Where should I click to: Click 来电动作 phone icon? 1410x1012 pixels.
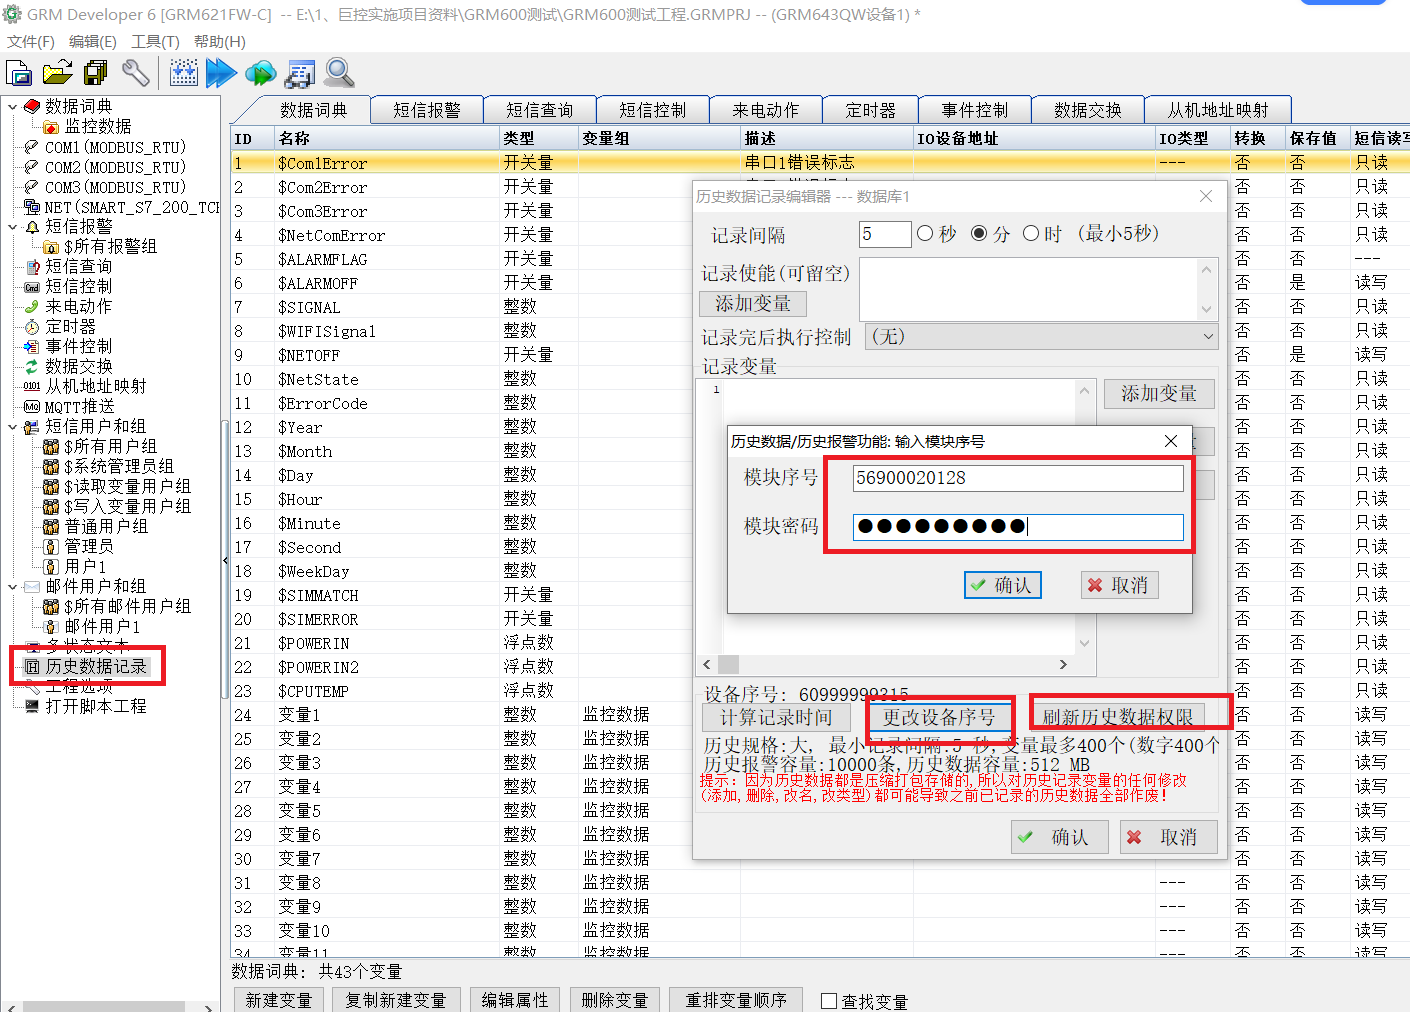point(32,307)
